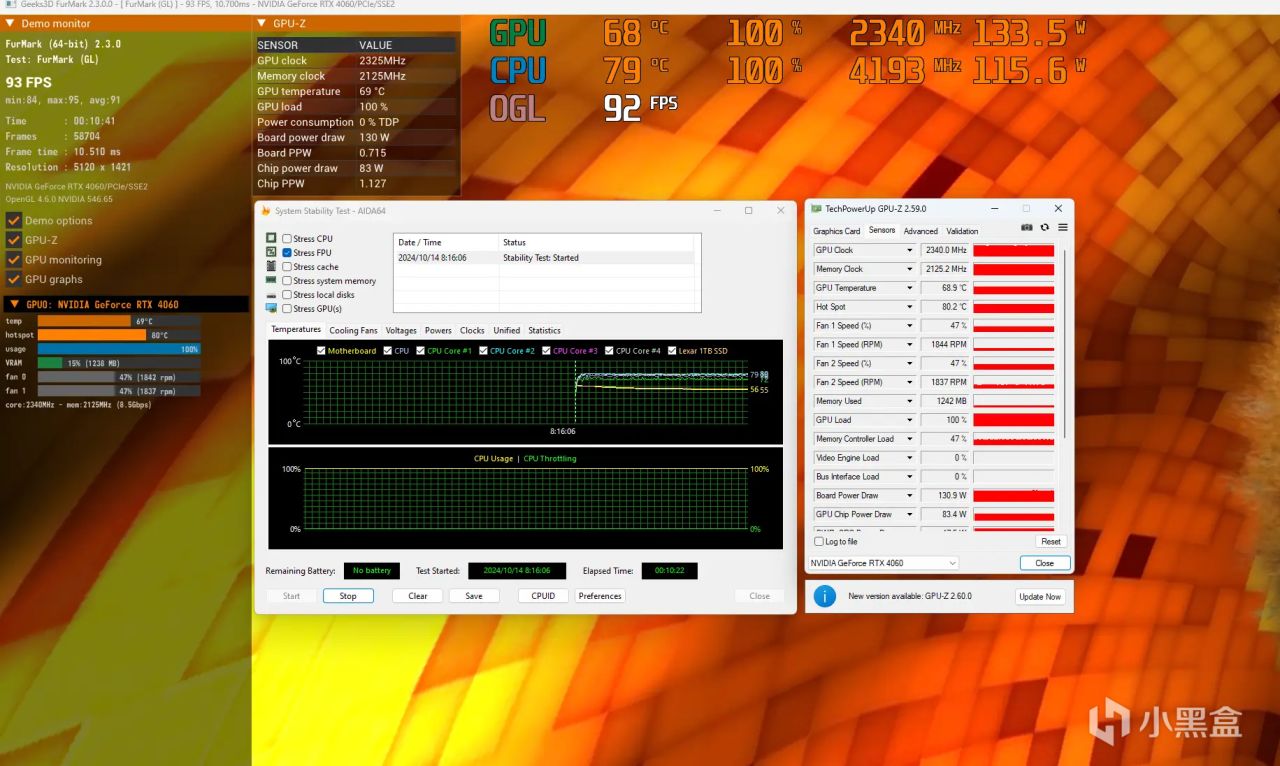Stop the AIDA64 stability test
This screenshot has width=1280, height=766.
[348, 596]
